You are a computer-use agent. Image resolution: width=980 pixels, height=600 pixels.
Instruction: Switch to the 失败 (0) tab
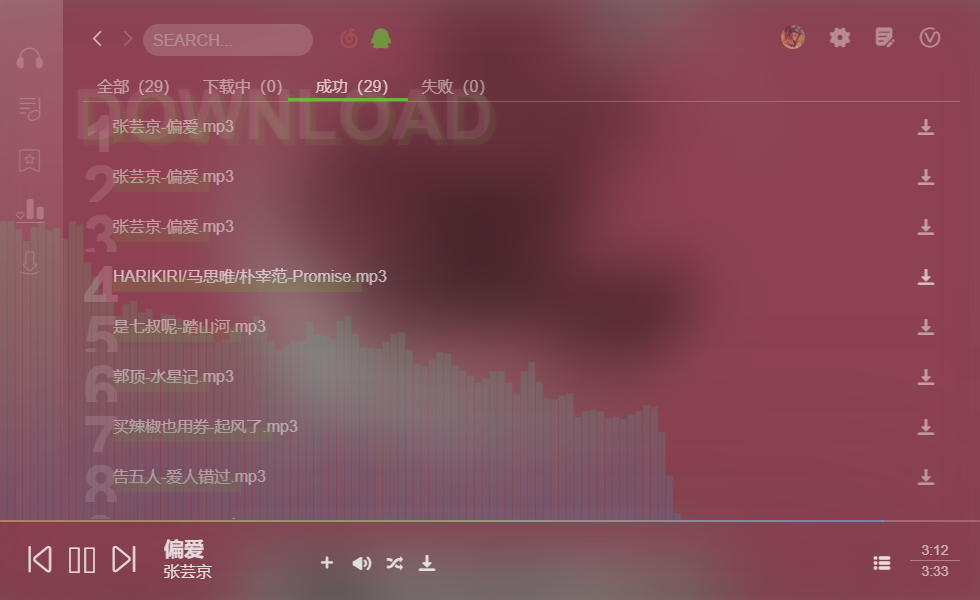point(452,86)
